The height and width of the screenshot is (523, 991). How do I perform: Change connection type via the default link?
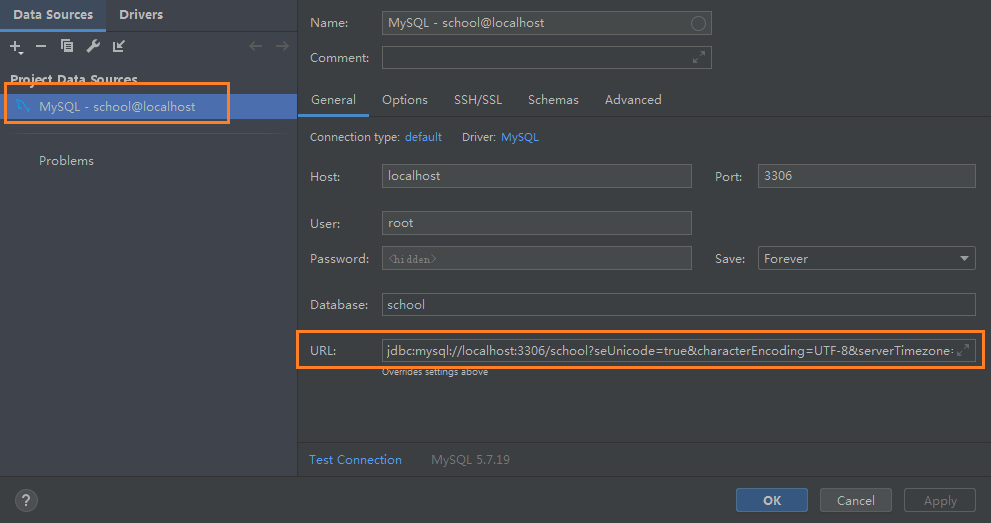tap(423, 137)
